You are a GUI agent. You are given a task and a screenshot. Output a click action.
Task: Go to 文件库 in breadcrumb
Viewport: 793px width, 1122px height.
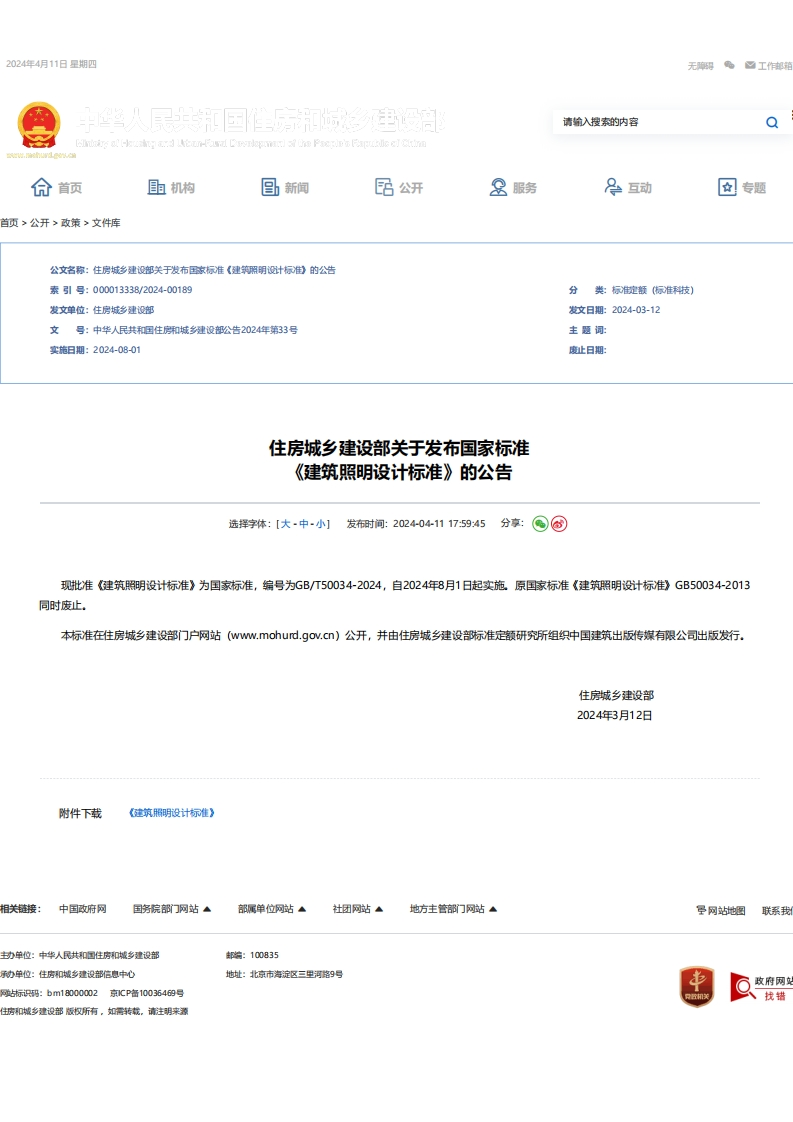click(x=106, y=223)
